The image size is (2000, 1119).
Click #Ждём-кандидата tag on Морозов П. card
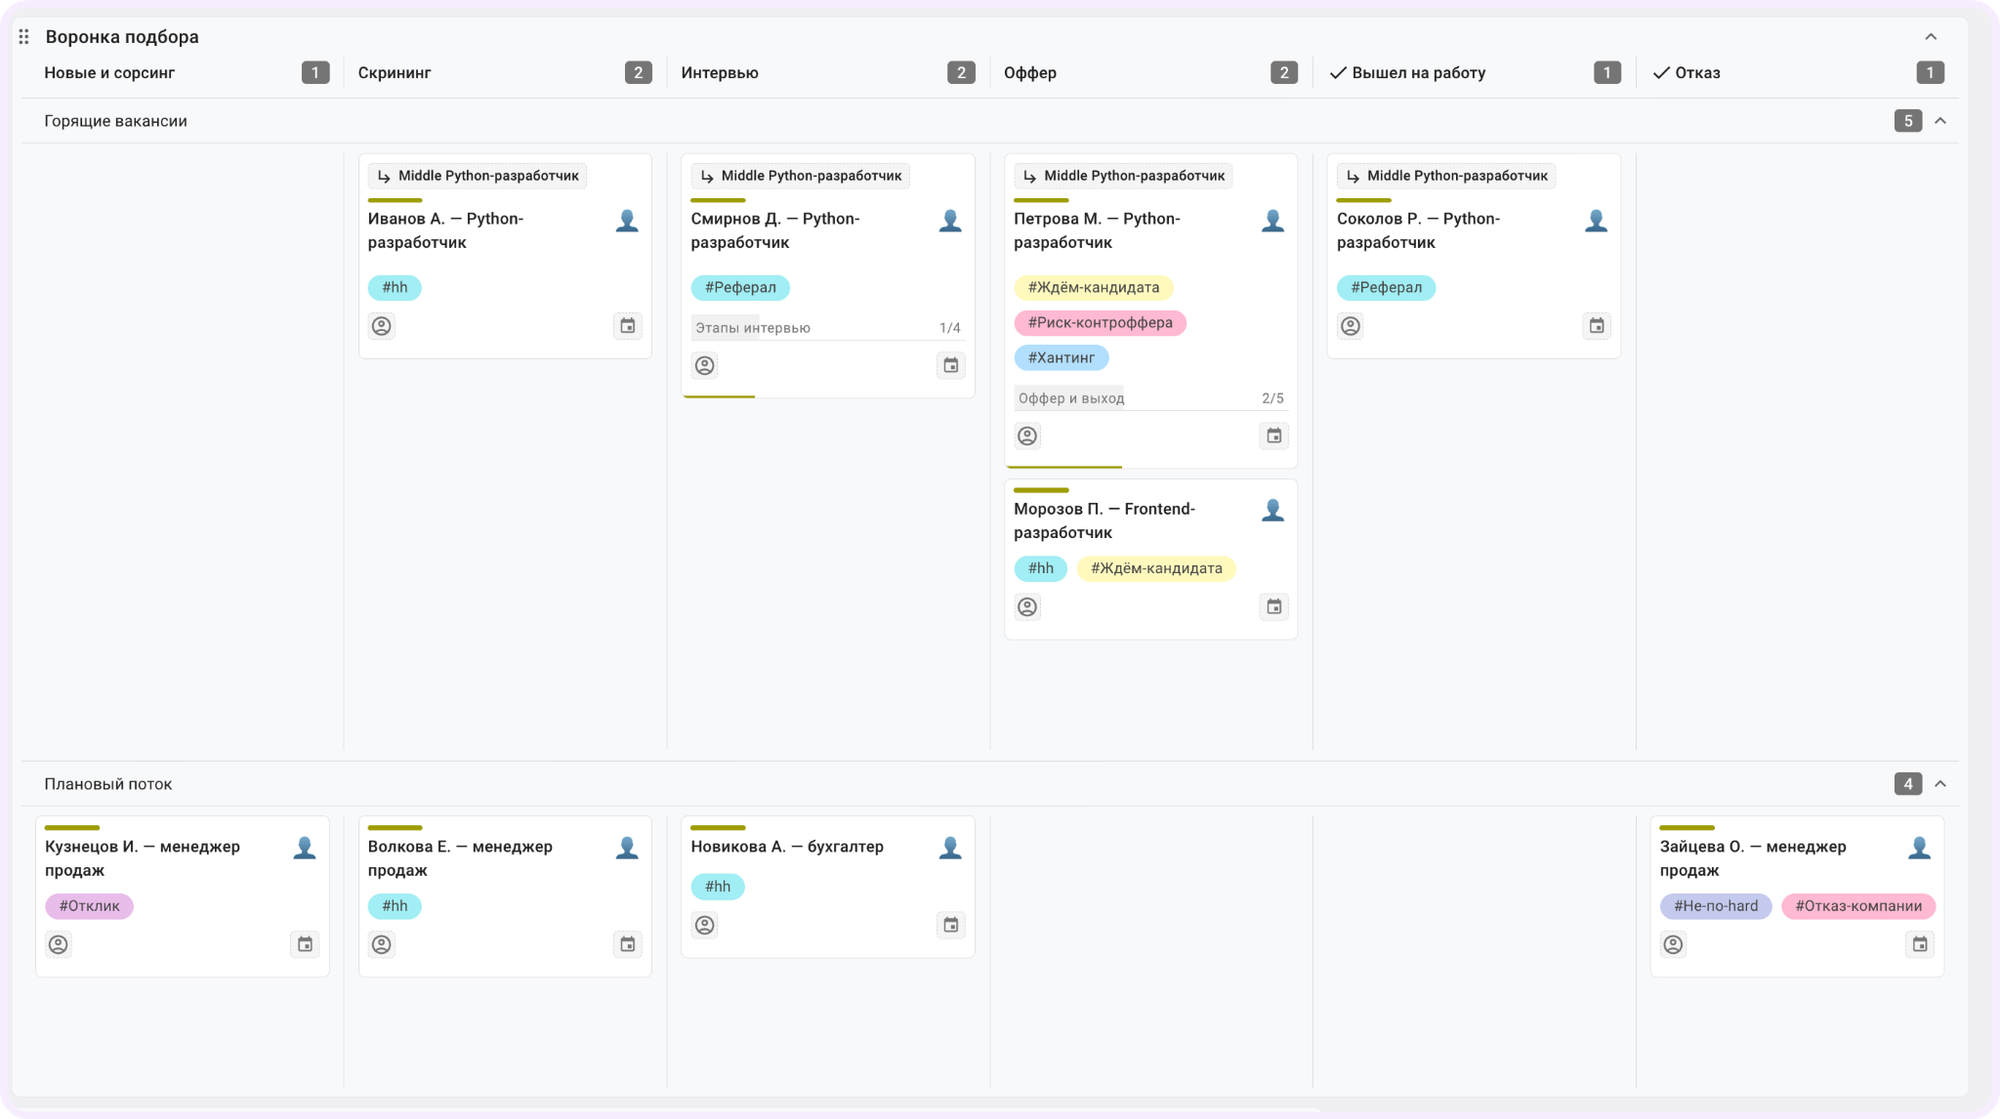pos(1156,569)
